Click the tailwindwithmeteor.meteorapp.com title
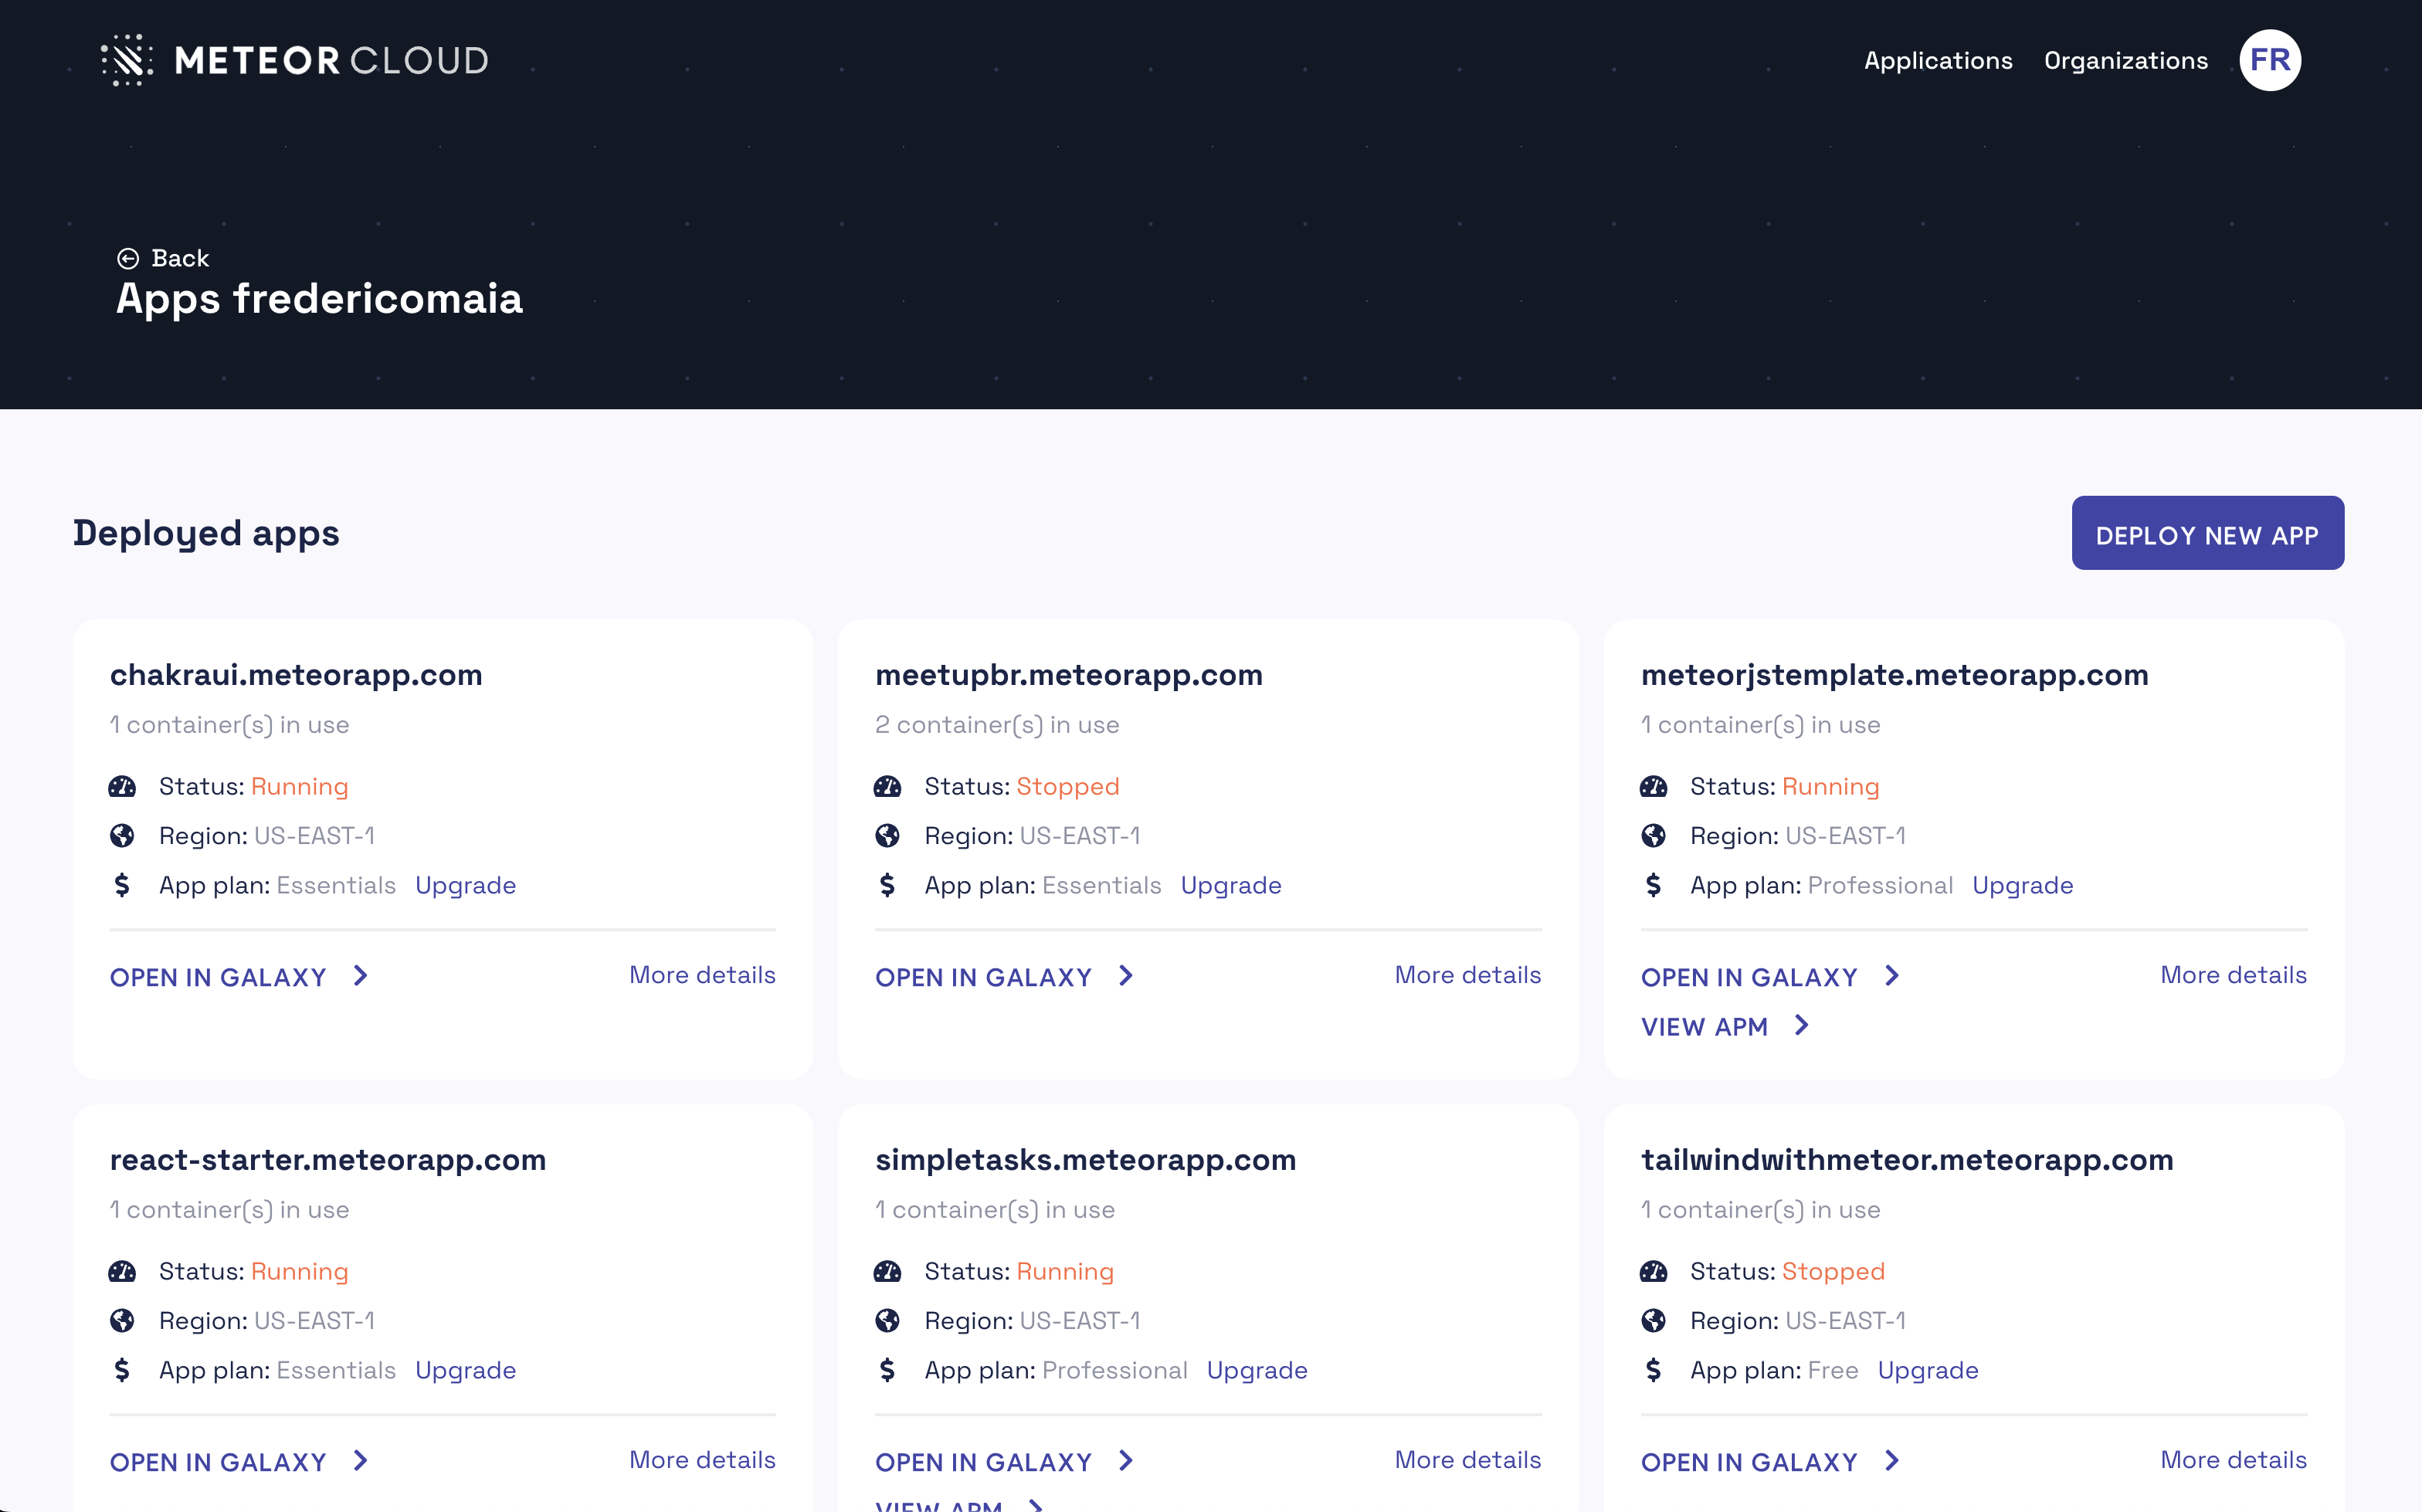The height and width of the screenshot is (1512, 2422). coord(1907,1160)
